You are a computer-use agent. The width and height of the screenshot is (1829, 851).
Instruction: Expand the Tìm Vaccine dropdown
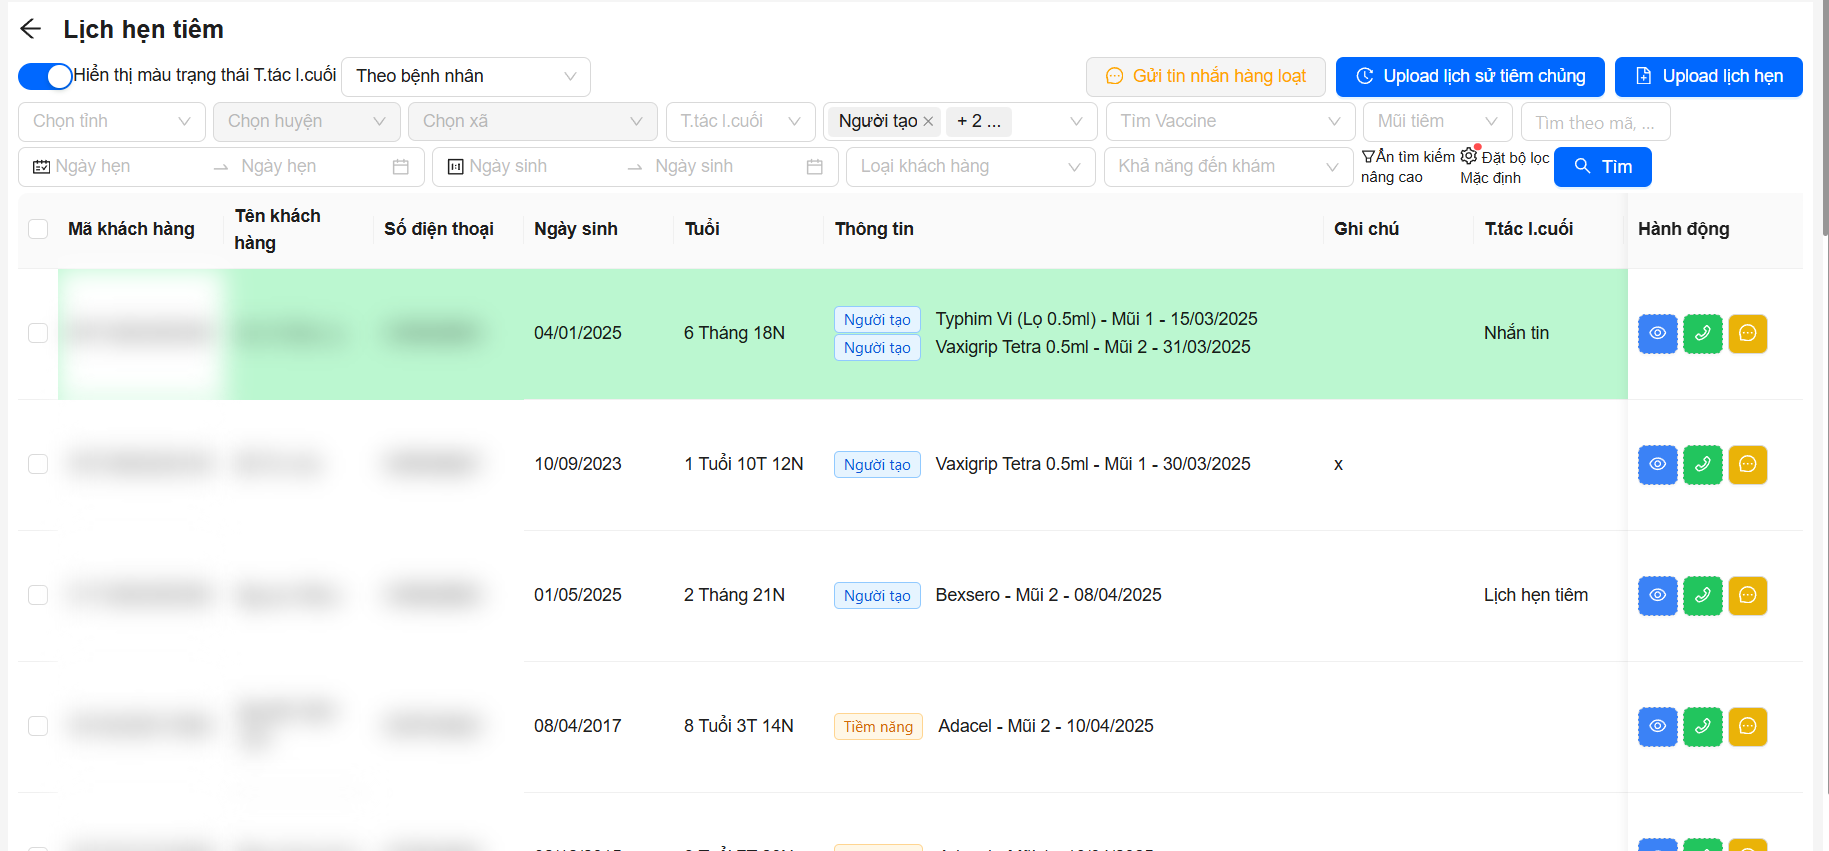click(1229, 121)
